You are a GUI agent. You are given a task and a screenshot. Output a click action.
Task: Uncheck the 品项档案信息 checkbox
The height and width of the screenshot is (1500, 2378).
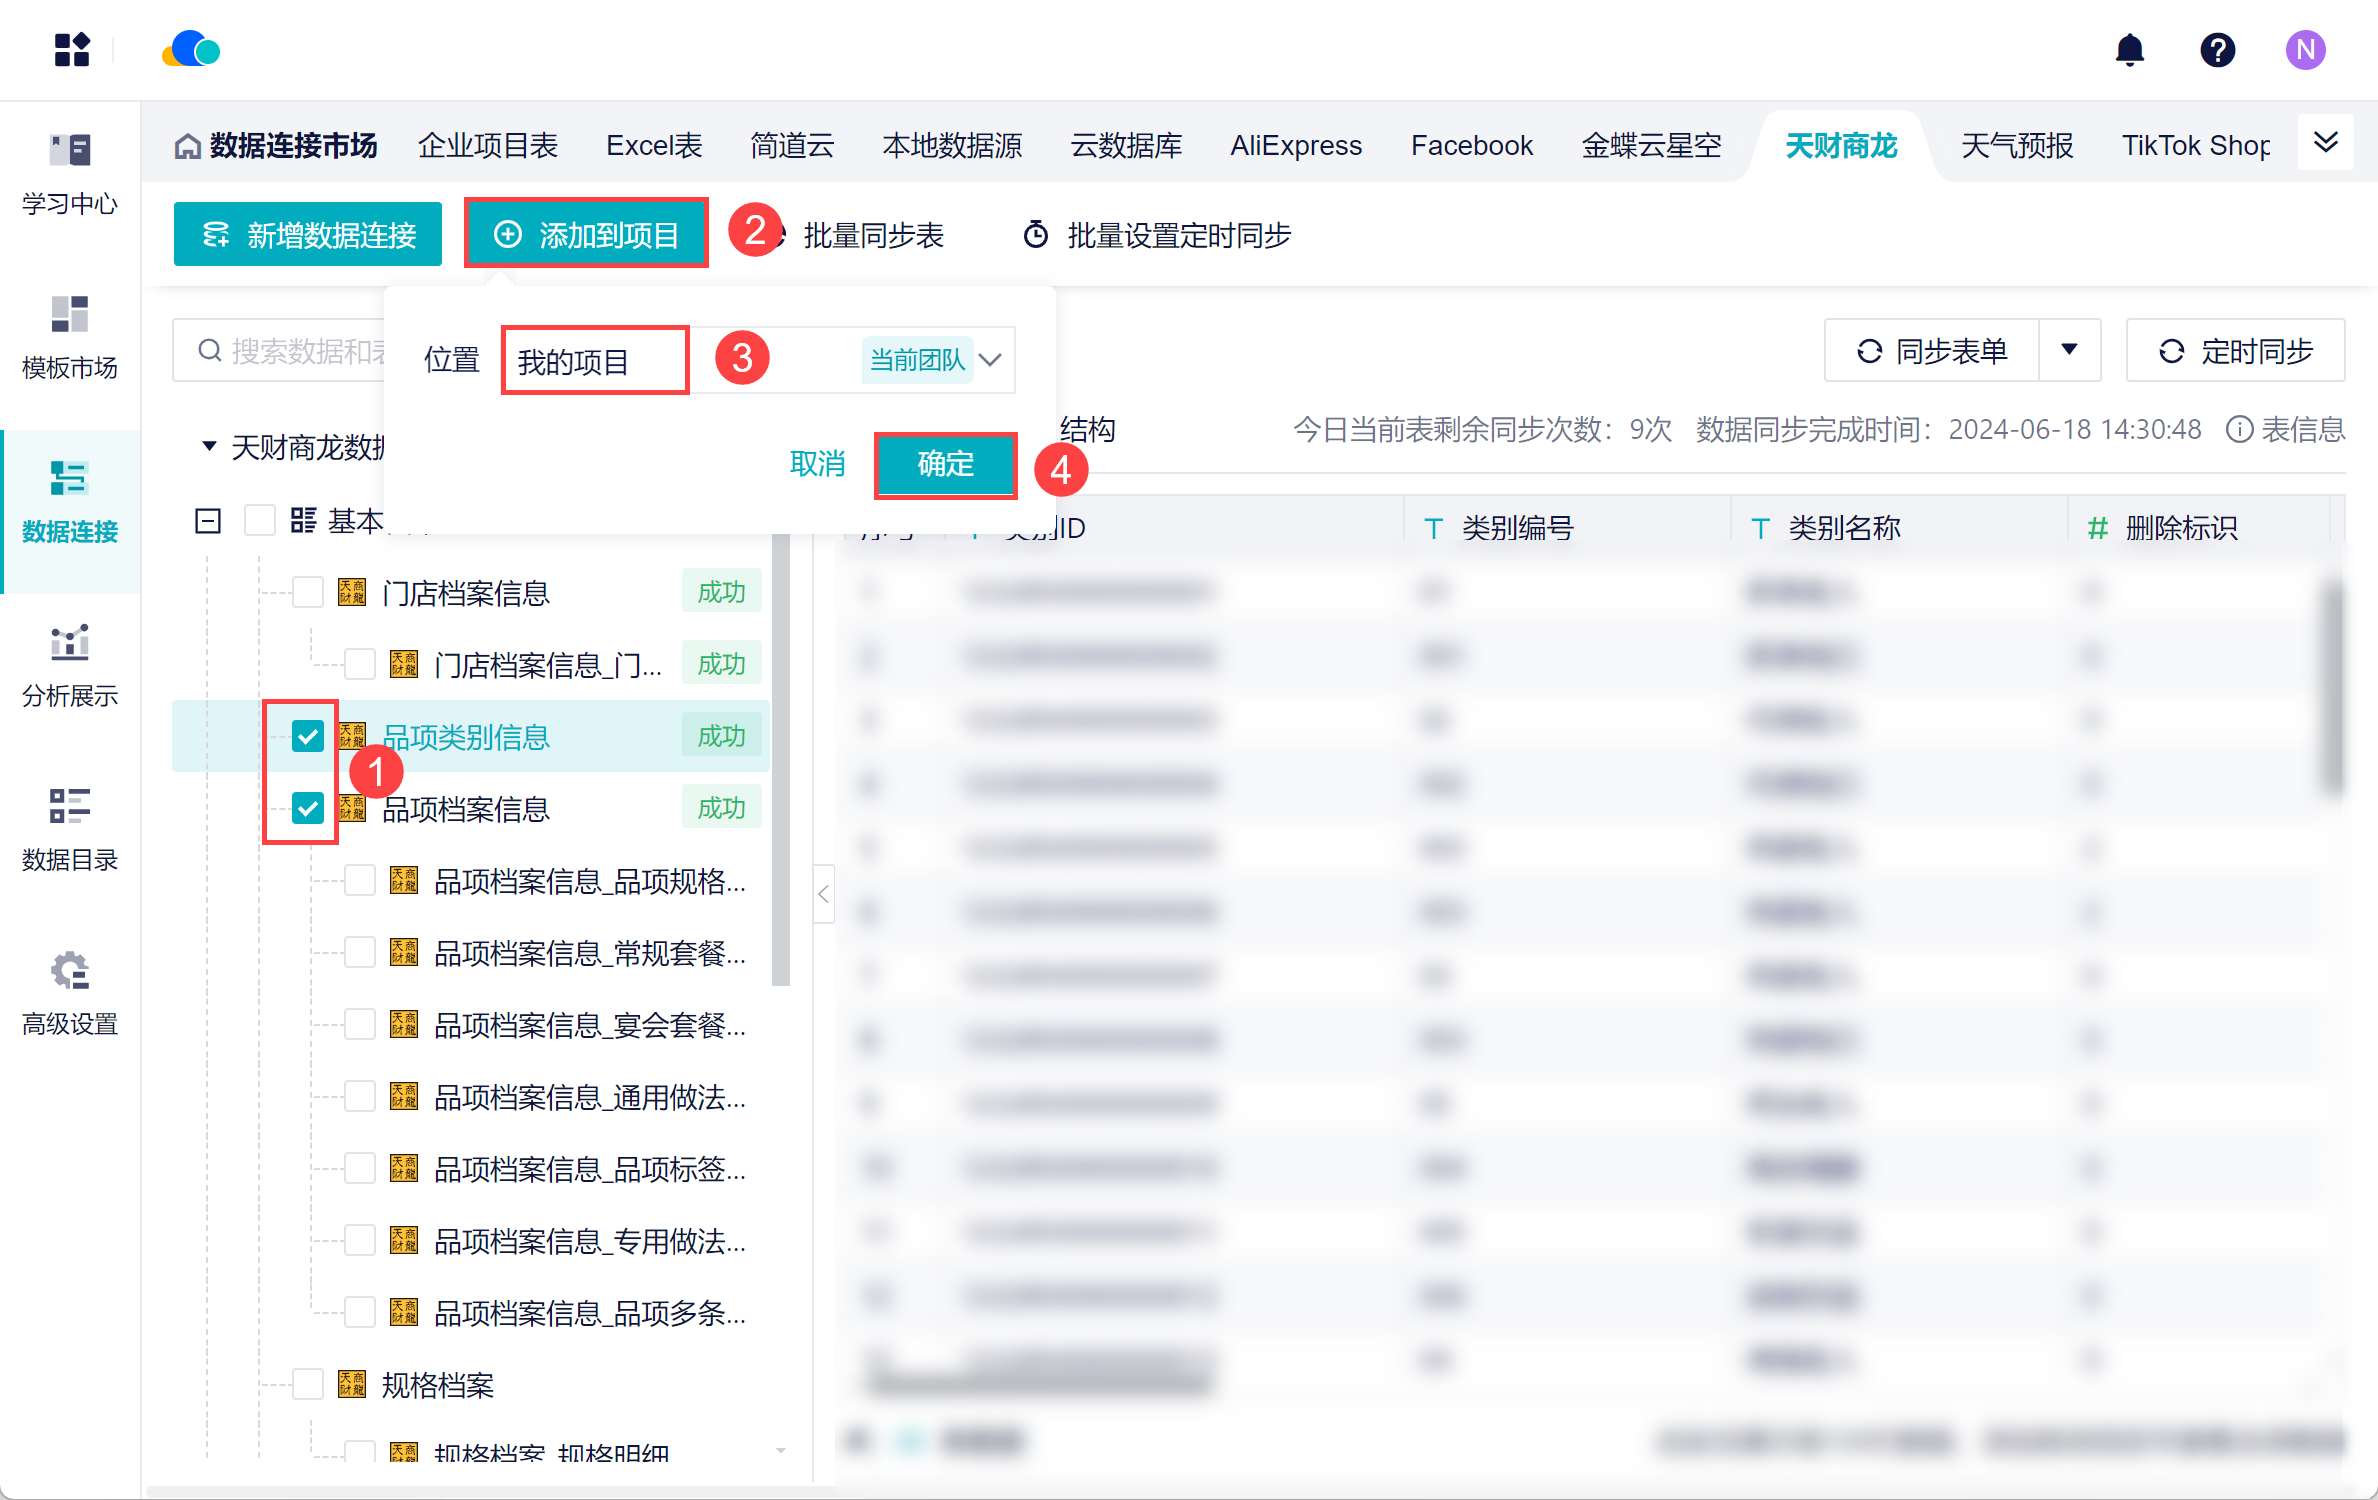click(x=308, y=808)
